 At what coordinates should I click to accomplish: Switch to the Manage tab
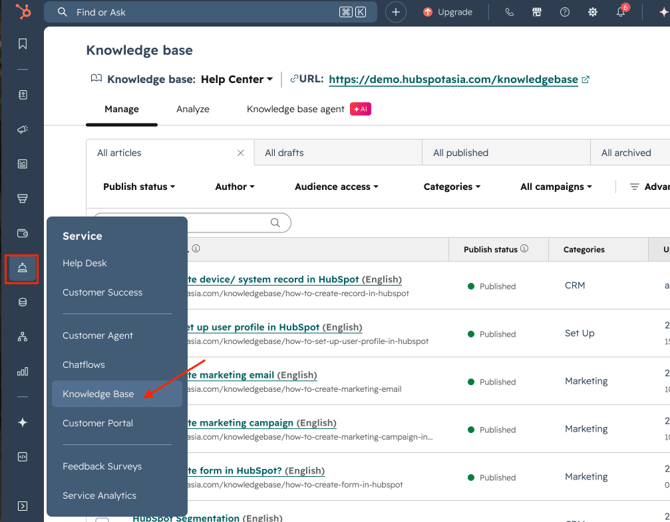[122, 109]
